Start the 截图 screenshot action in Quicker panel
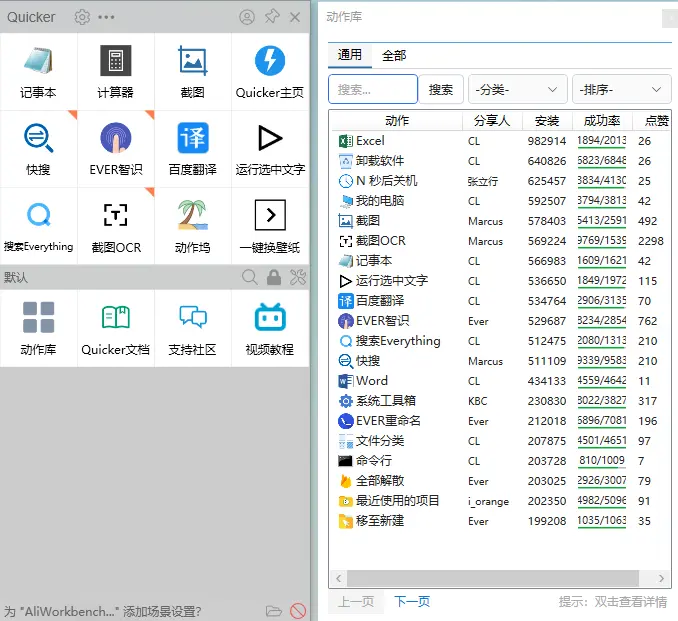Image resolution: width=678 pixels, height=621 pixels. pos(192,72)
